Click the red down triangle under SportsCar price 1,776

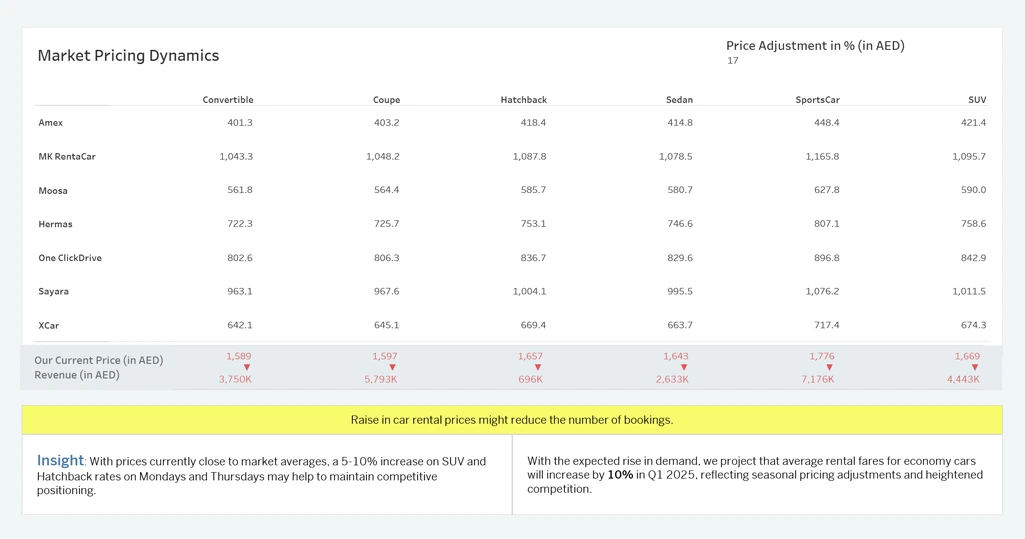[830, 368]
